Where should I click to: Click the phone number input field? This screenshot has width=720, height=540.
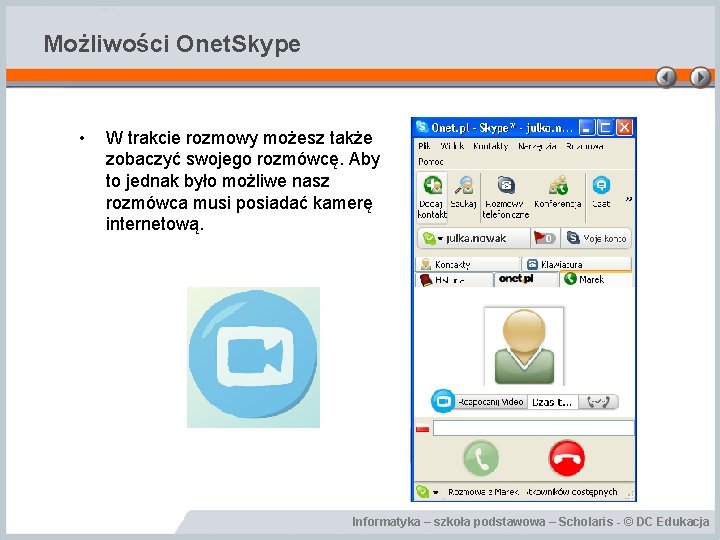point(533,428)
